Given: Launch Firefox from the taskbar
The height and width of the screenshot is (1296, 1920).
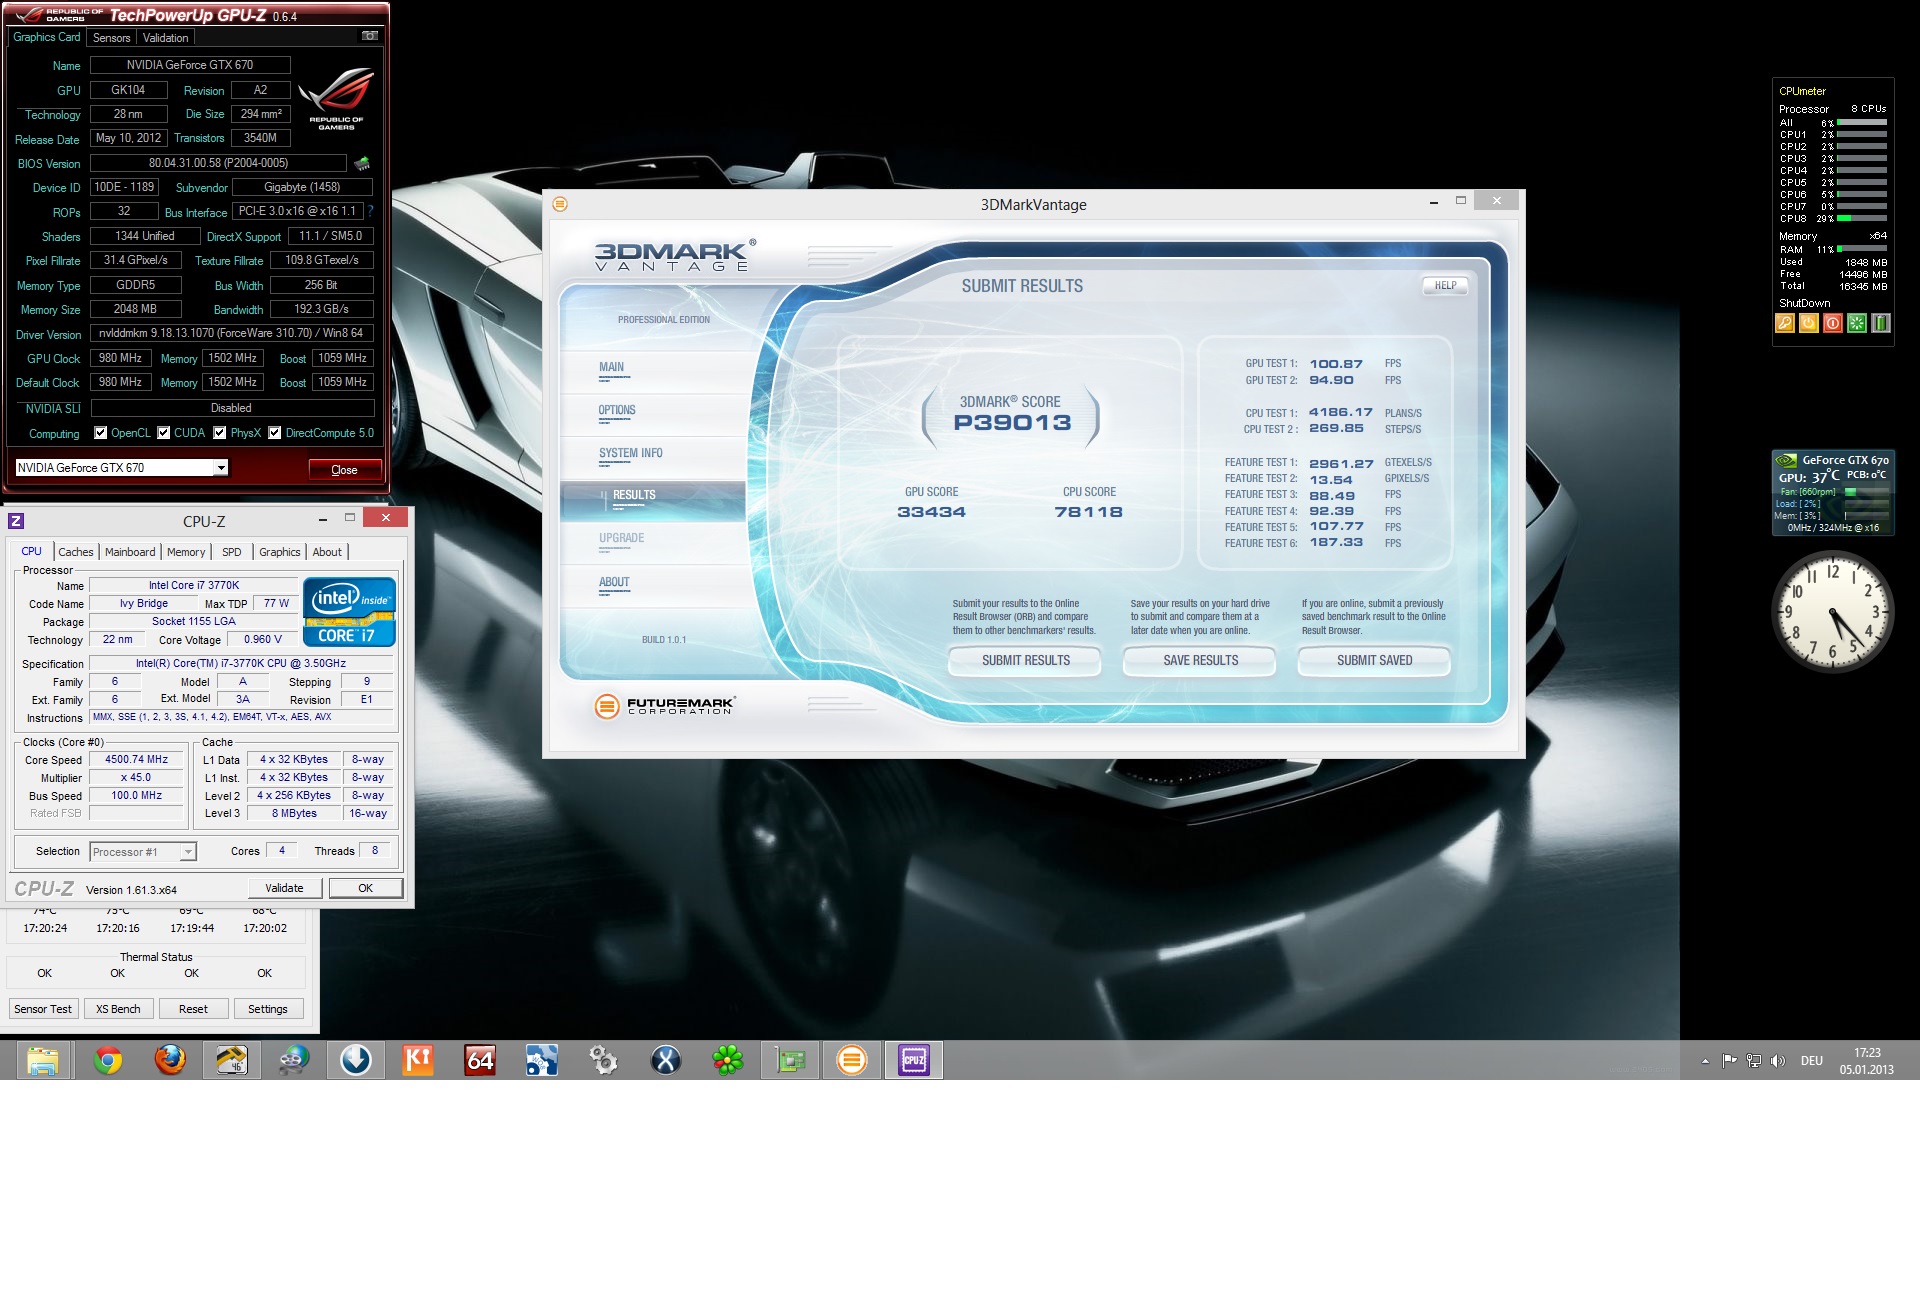Looking at the screenshot, I should click(170, 1060).
